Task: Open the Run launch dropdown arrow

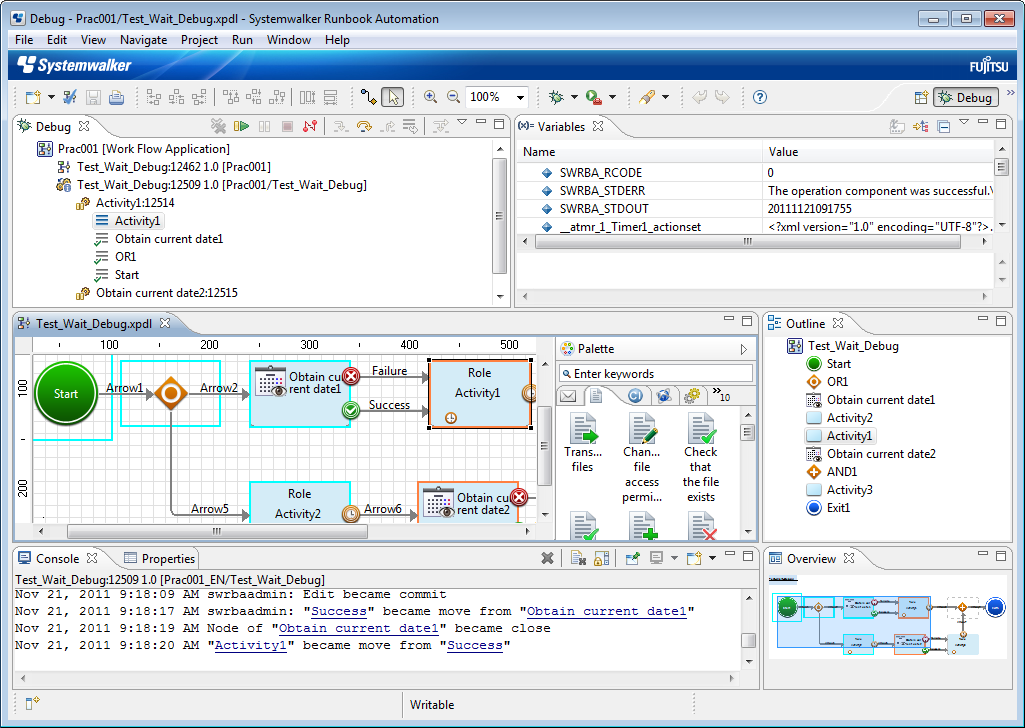Action: pos(612,97)
